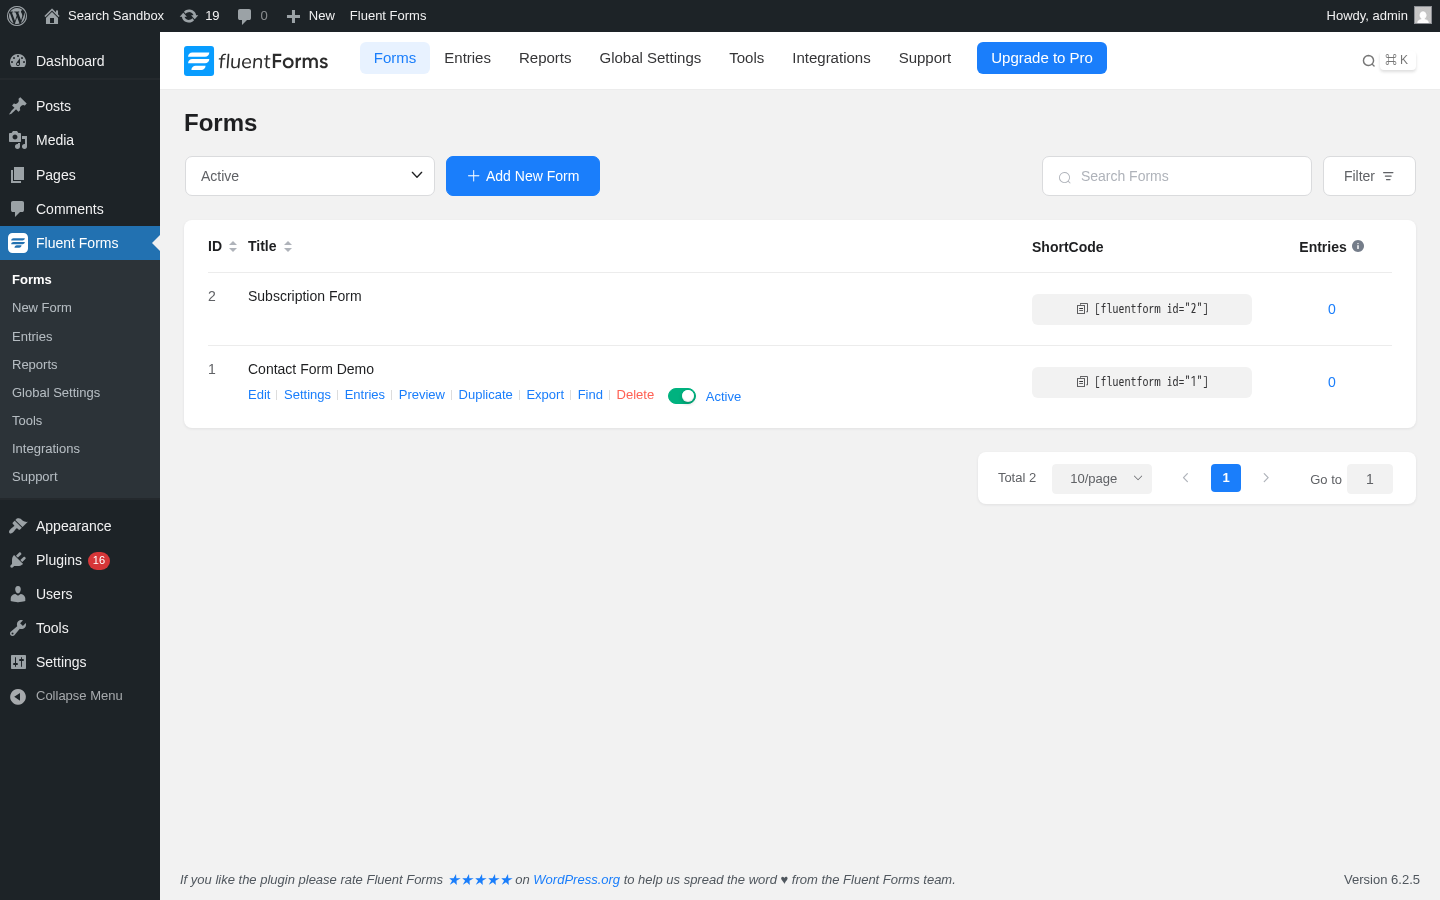
Task: Open the WordPress.org rating link
Action: click(576, 880)
